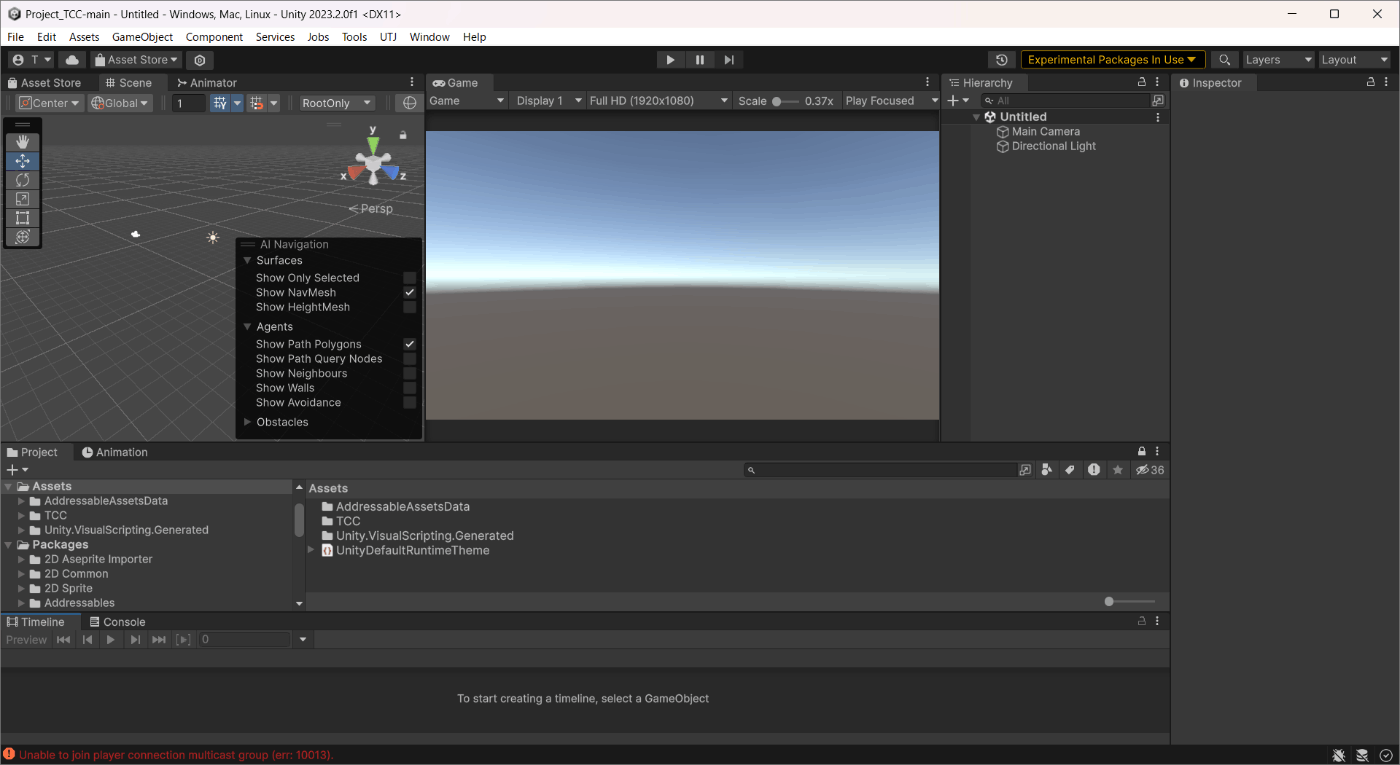Search by Type in Project window
1400x765 pixels.
(1047, 470)
